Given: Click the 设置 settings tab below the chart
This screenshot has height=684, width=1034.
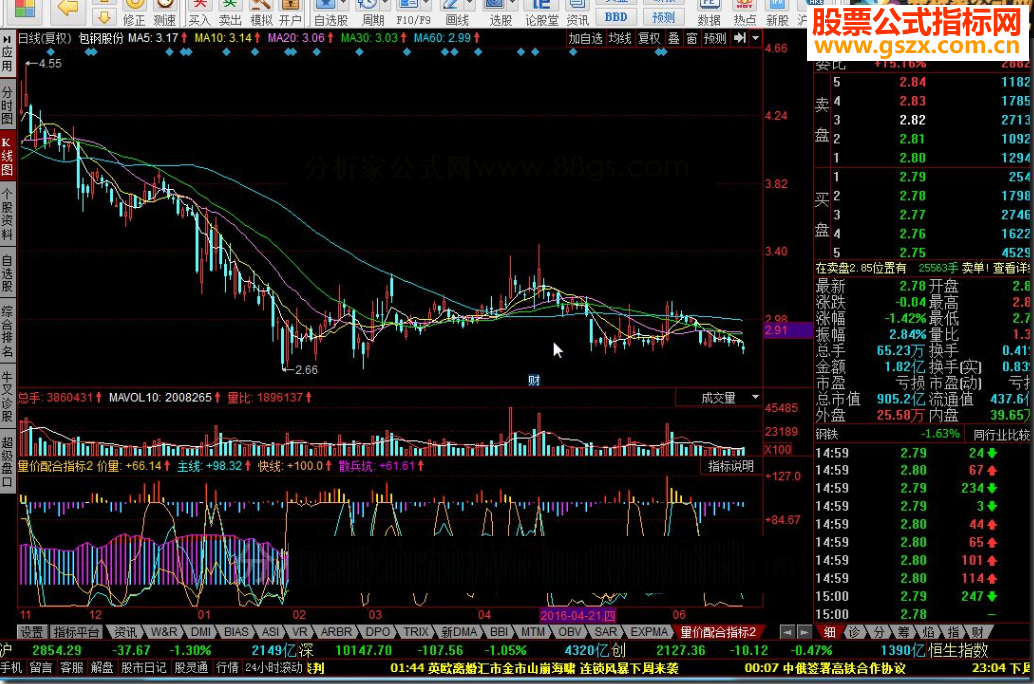Looking at the screenshot, I should point(30,632).
